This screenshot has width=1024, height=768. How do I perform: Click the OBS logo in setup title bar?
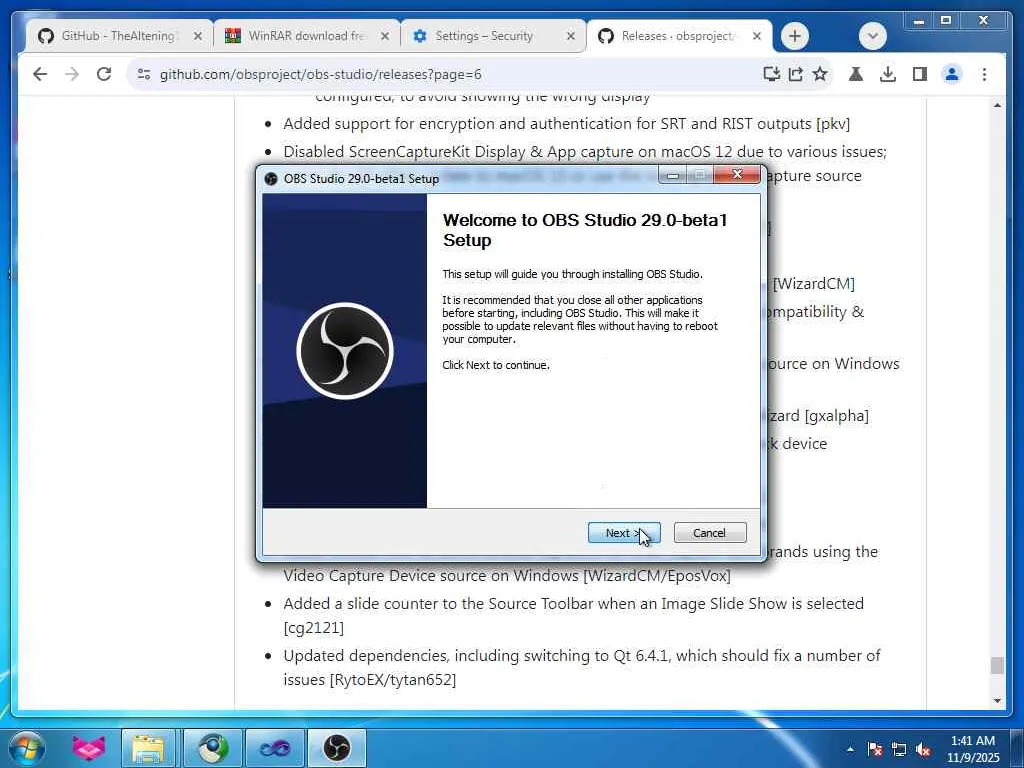[271, 178]
